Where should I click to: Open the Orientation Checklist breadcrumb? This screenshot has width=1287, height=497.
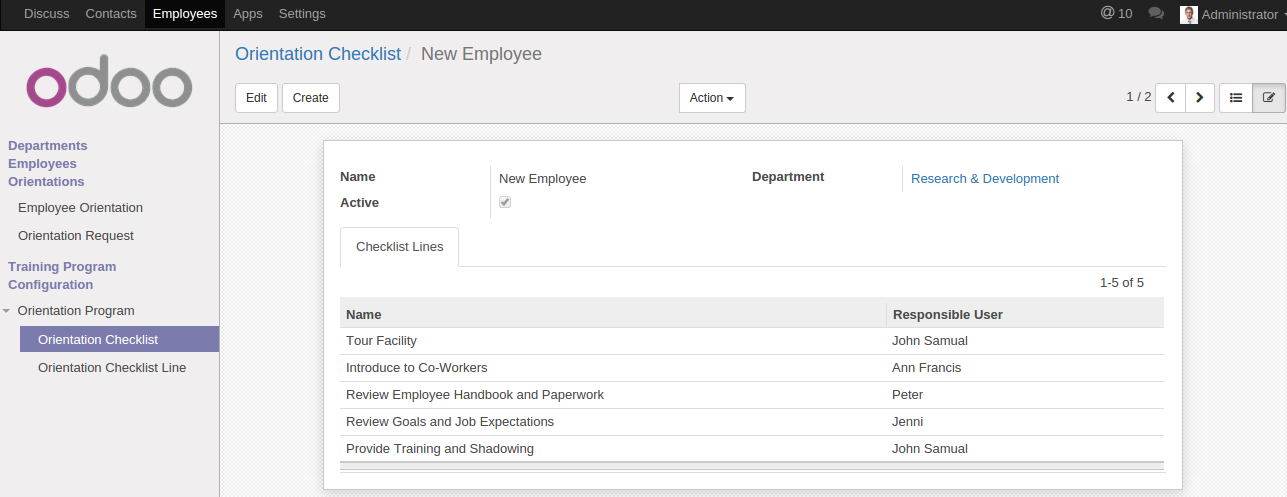[x=318, y=54]
